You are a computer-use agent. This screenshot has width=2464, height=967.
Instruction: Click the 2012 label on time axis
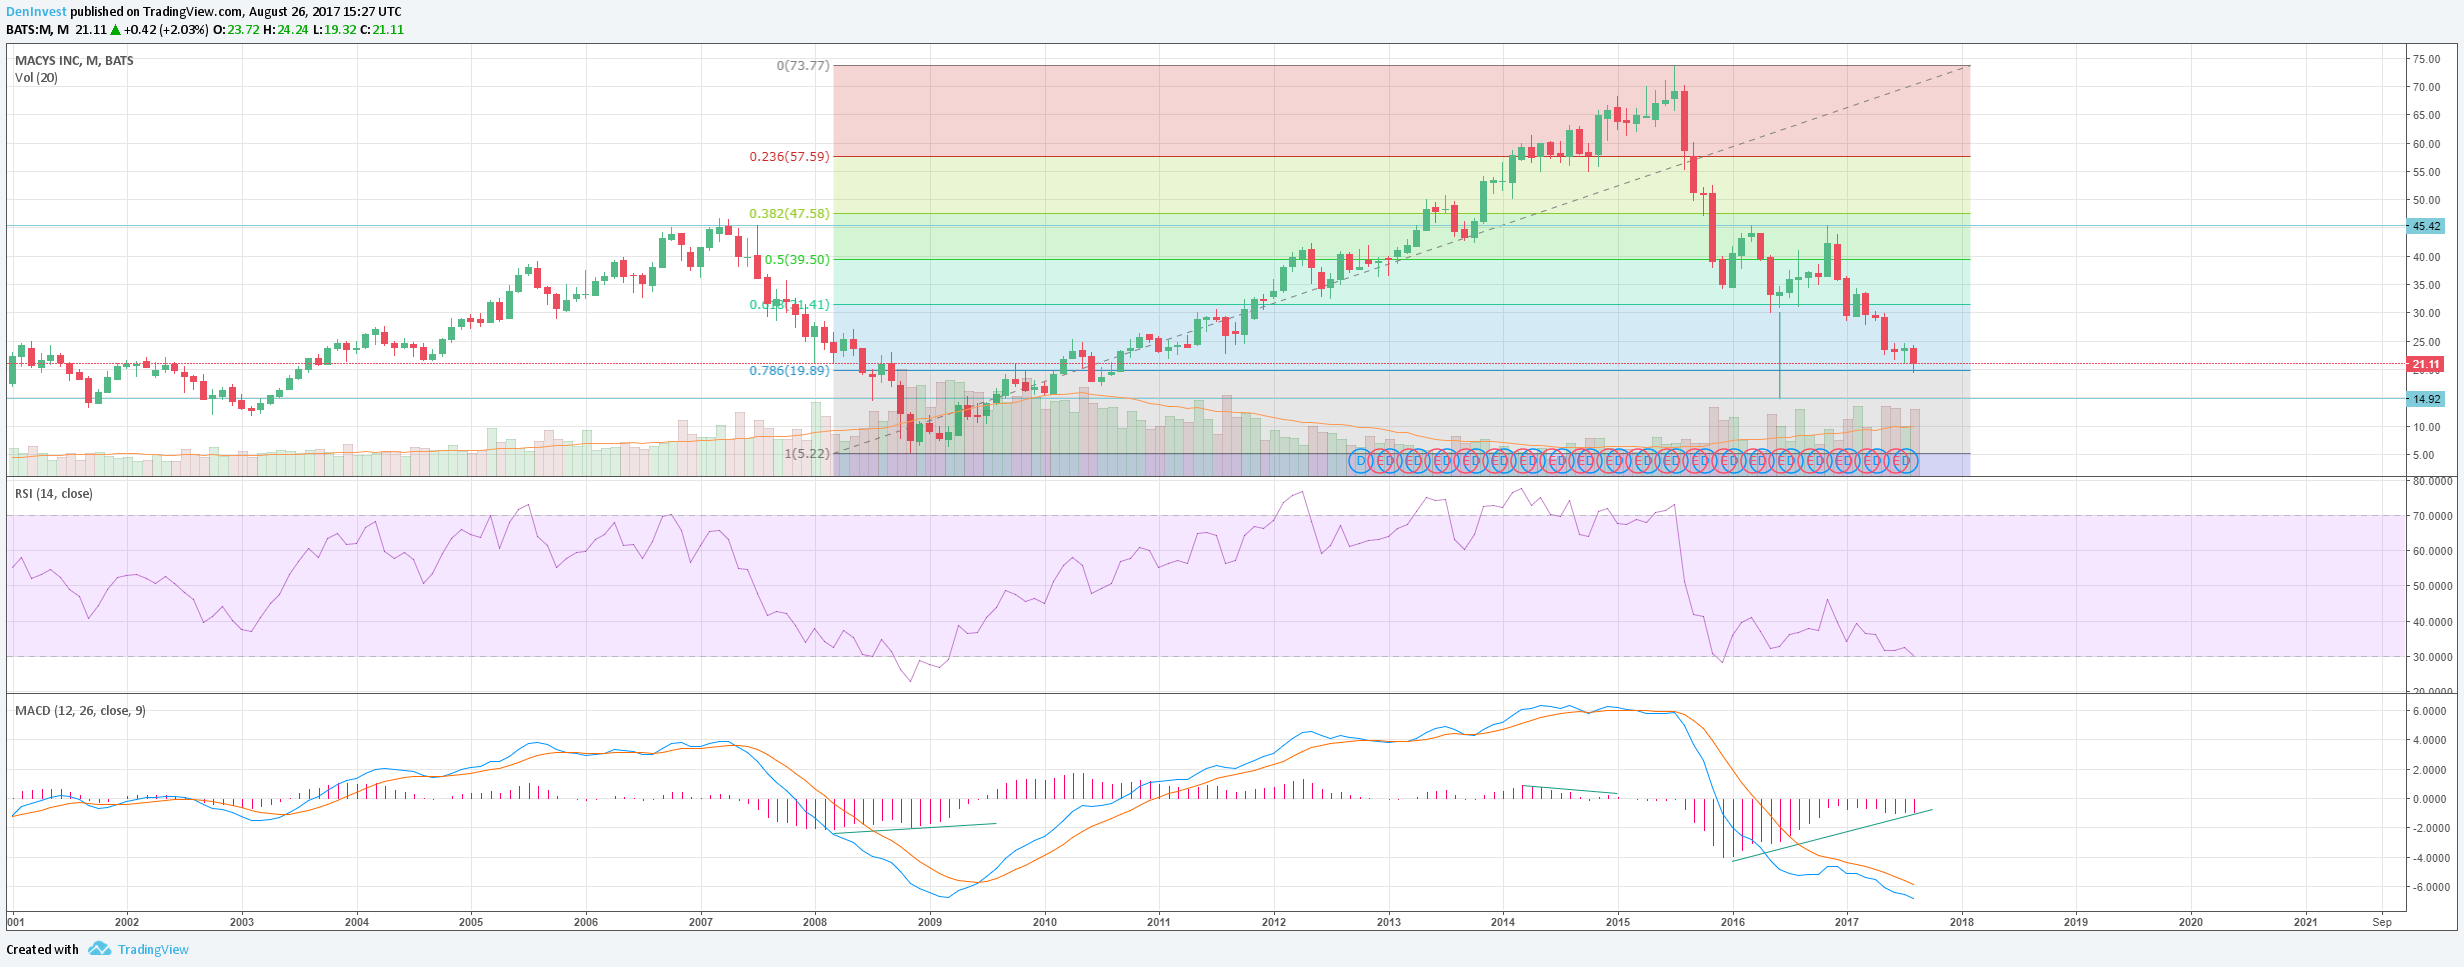click(x=1274, y=922)
